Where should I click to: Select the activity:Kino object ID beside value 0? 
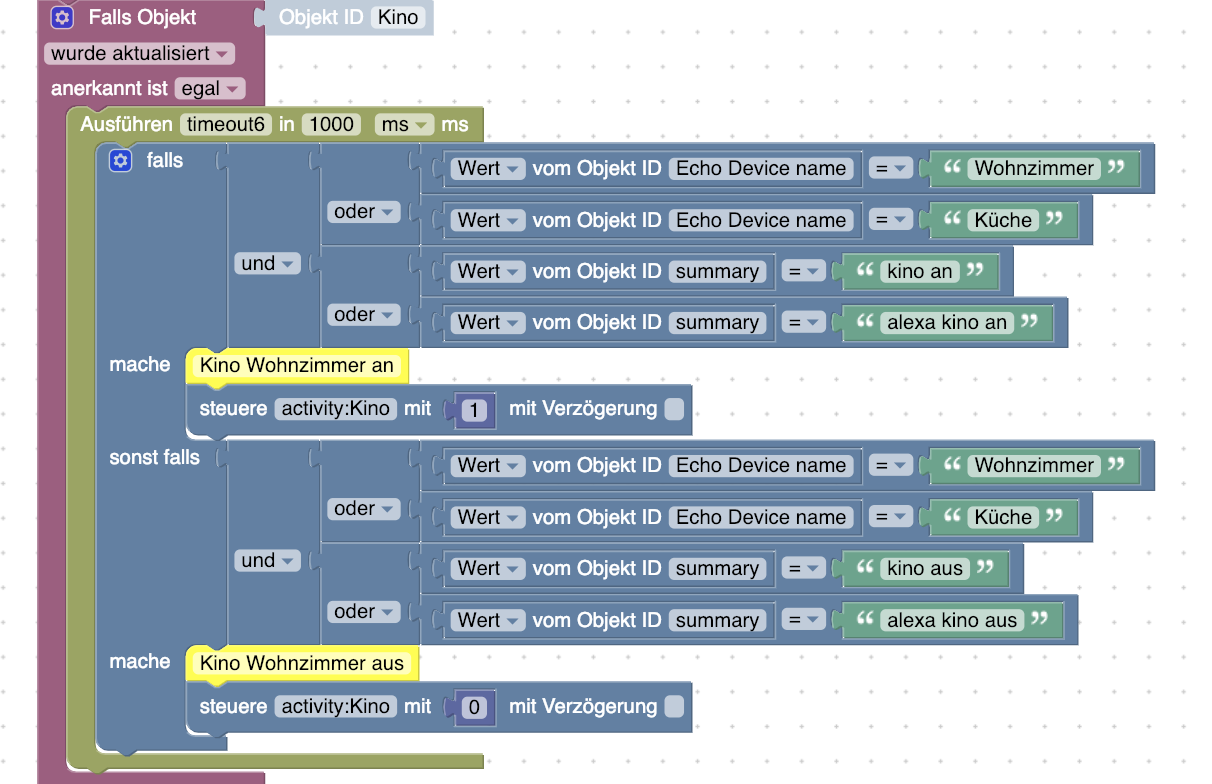pyautogui.click(x=335, y=707)
